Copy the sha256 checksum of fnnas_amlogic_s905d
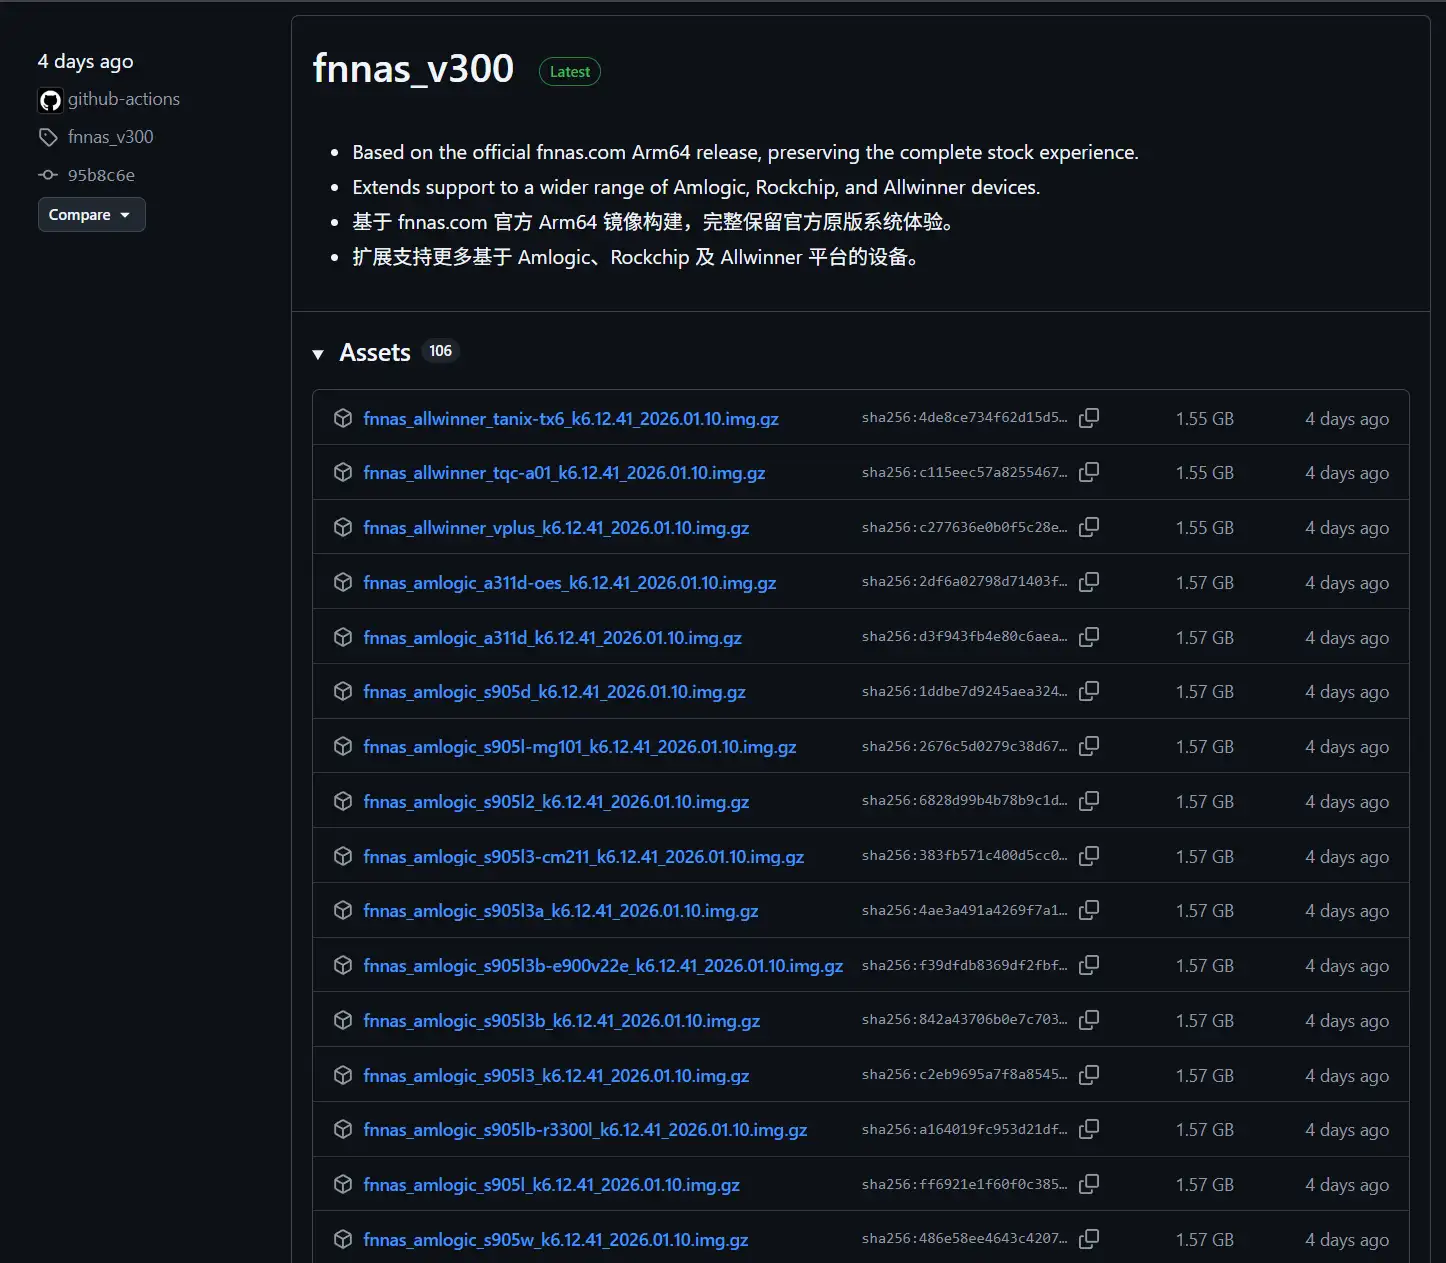Screen dimensions: 1446x1263 click(1089, 690)
